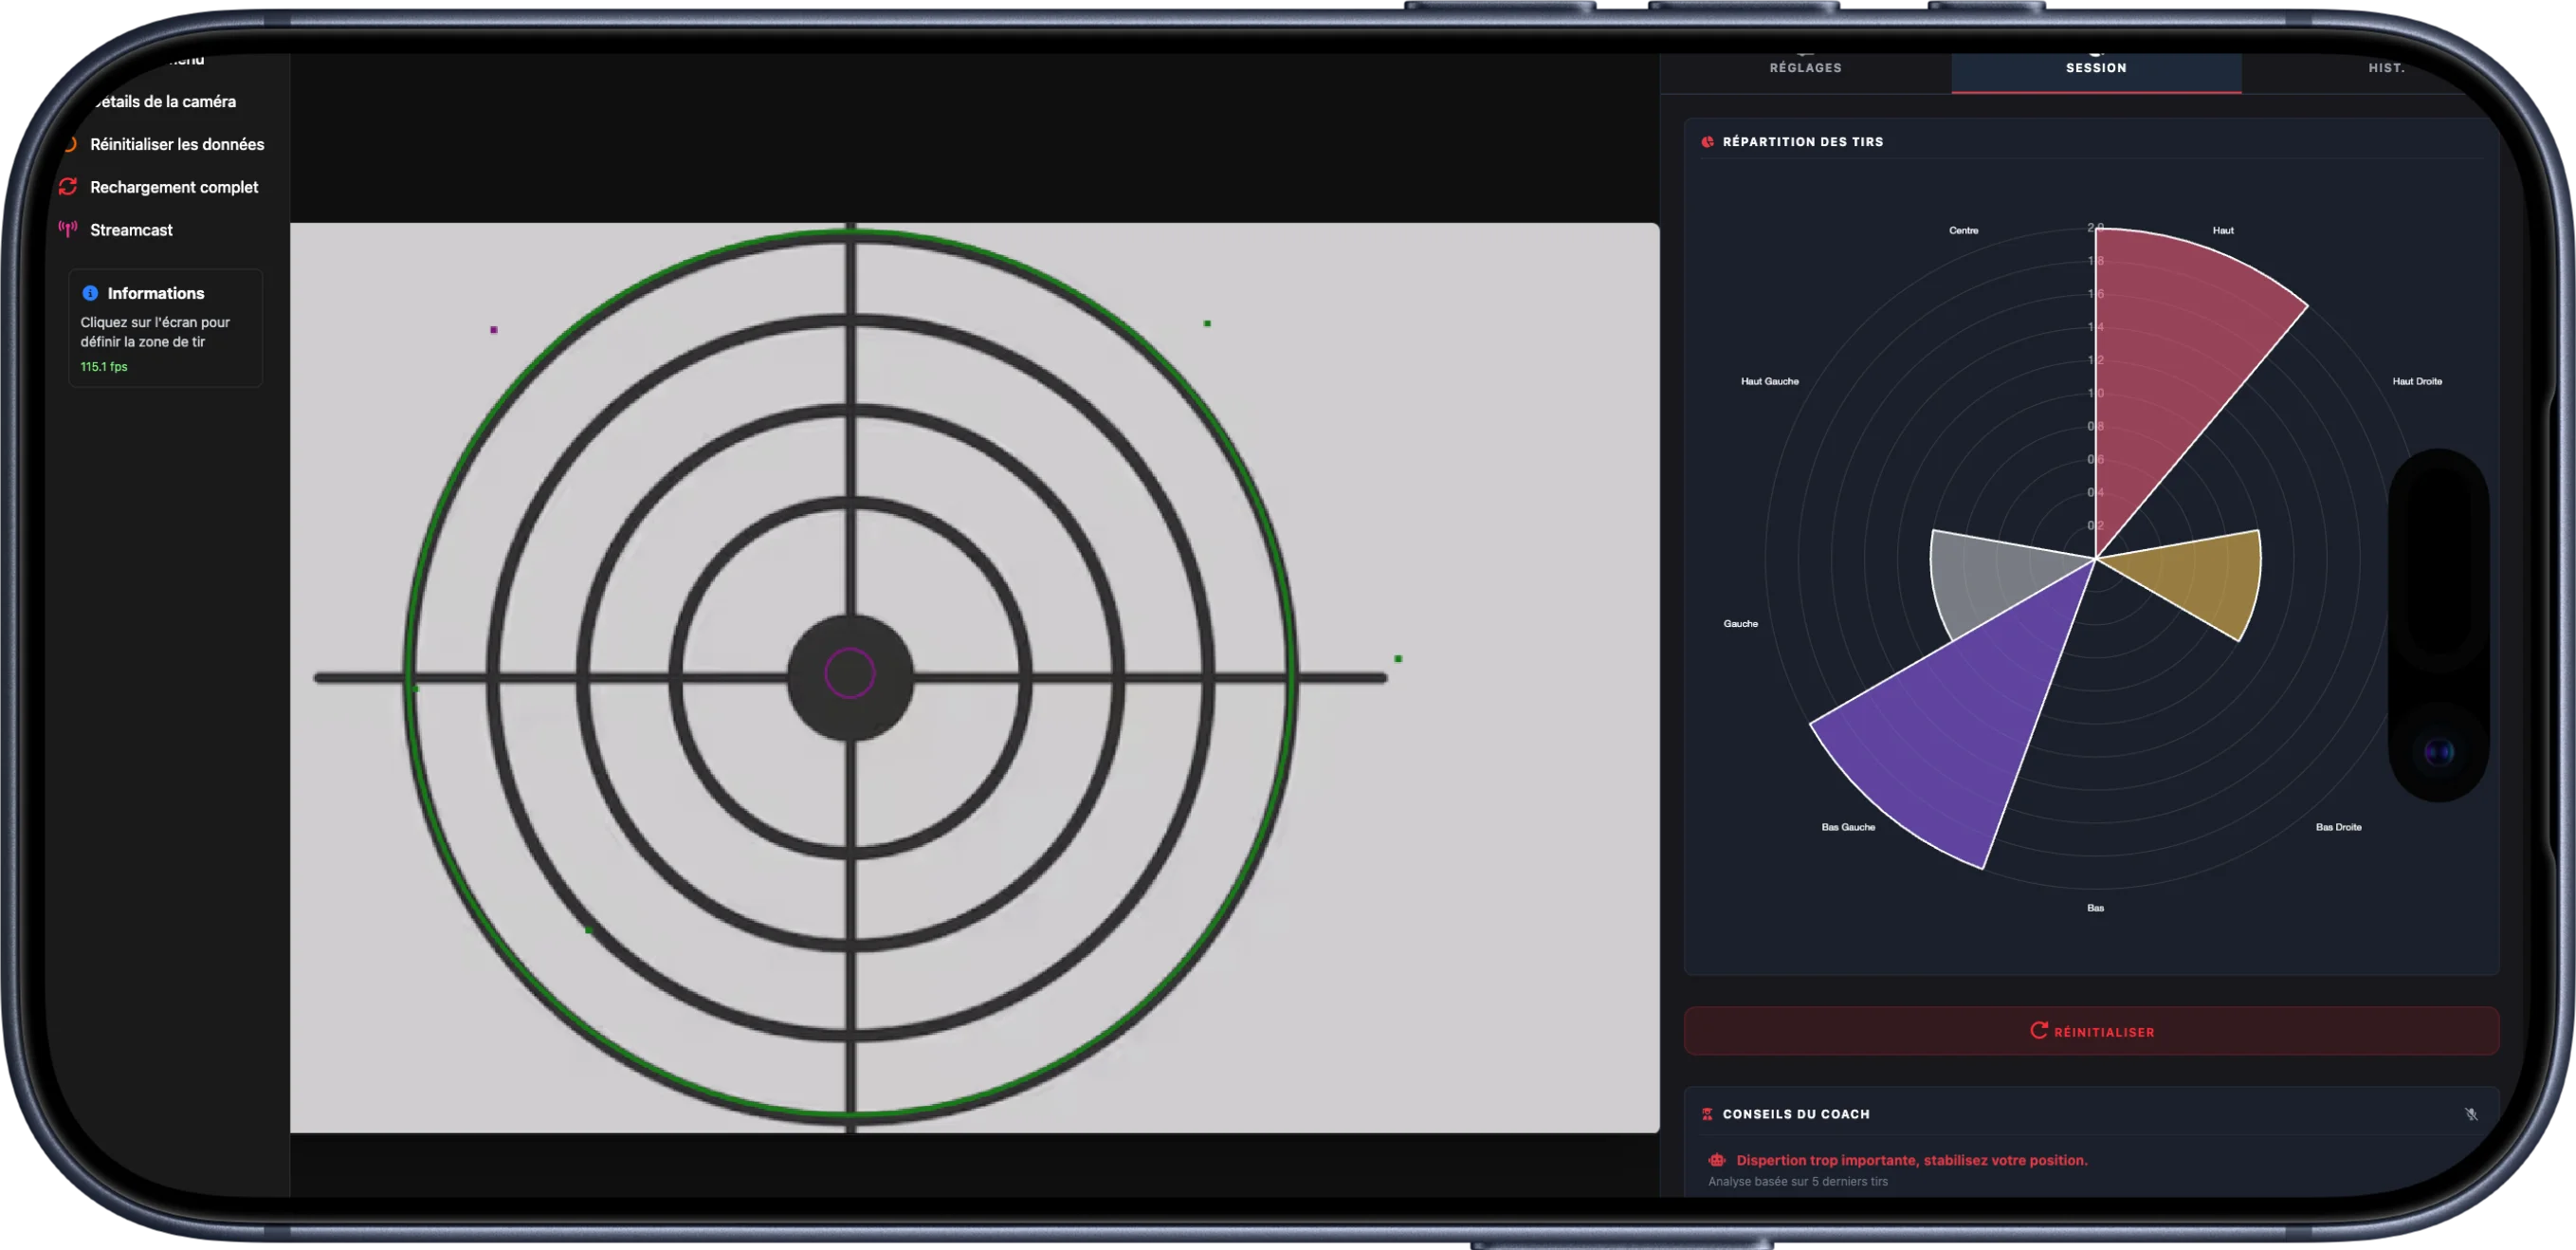The height and width of the screenshot is (1250, 2576).
Task: Switch to the Session tab
Action: point(2096,68)
